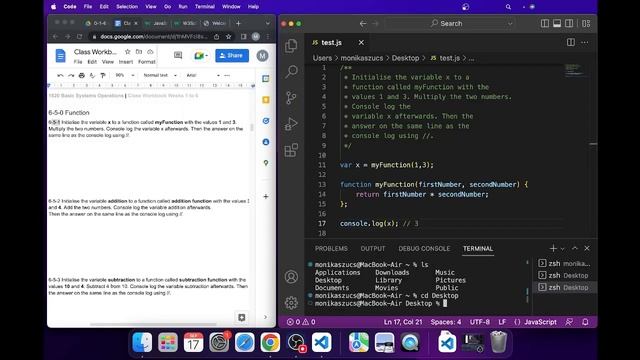Screen dimensions: 640x360
Task: Expand Docs toolbar more options ellipsis
Action: pos(227,76)
